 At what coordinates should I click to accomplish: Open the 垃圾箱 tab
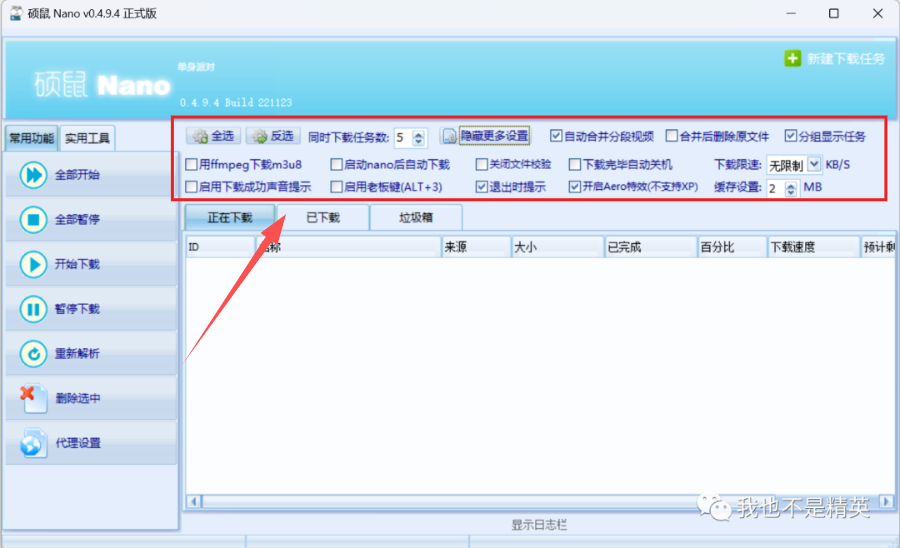tap(416, 217)
